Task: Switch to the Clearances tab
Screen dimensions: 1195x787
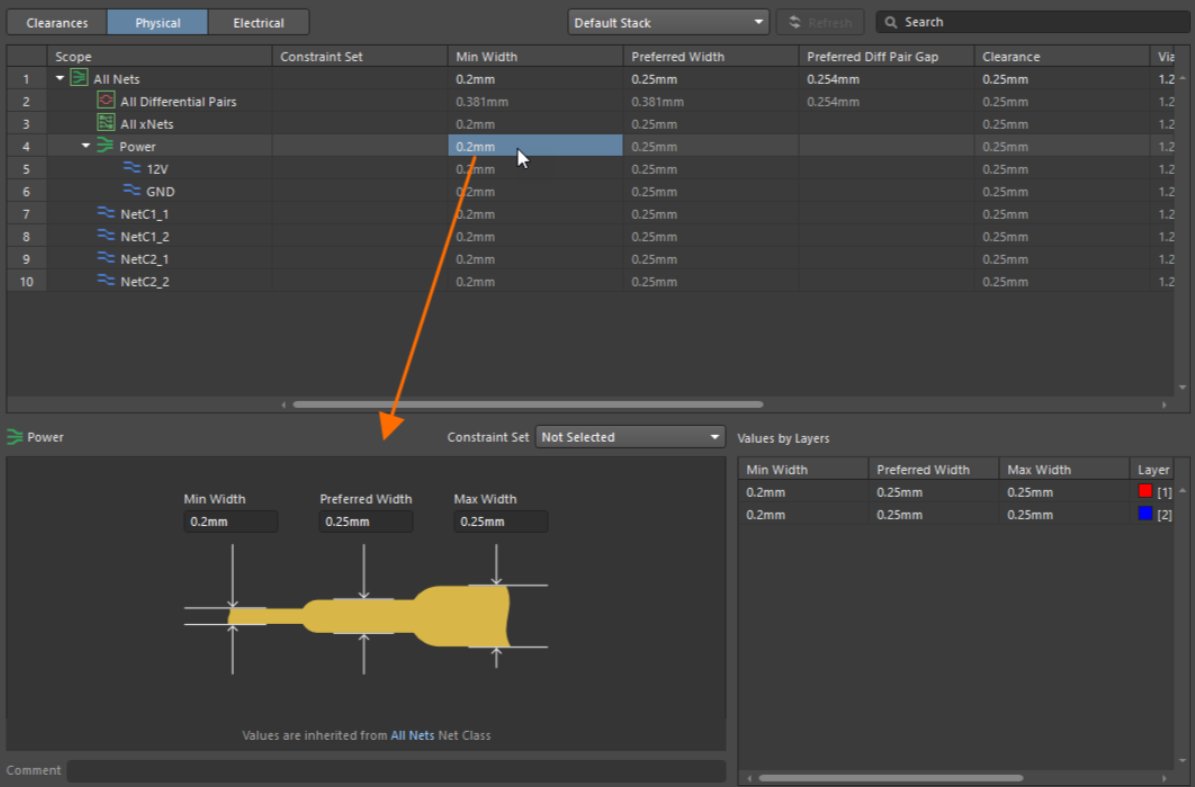Action: 57,22
